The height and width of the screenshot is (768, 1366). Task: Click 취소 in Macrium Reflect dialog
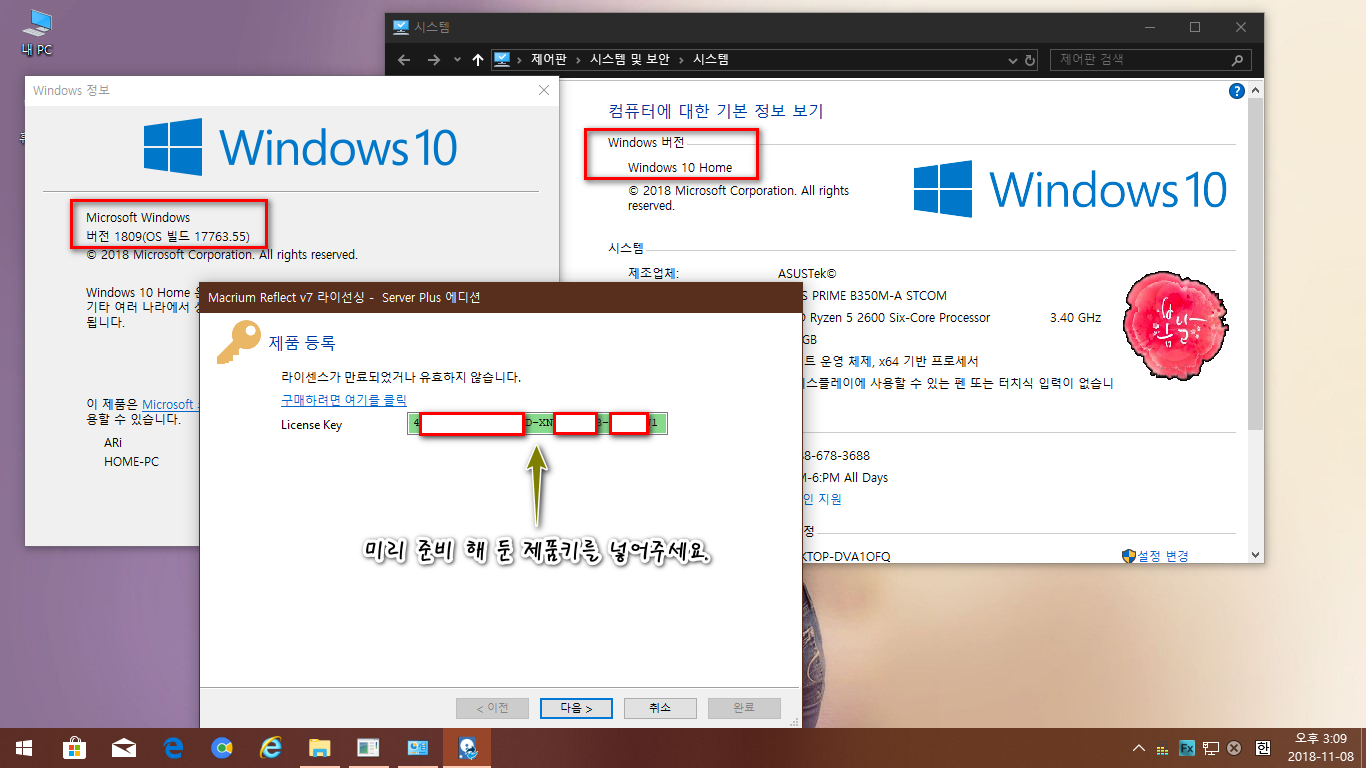click(660, 708)
